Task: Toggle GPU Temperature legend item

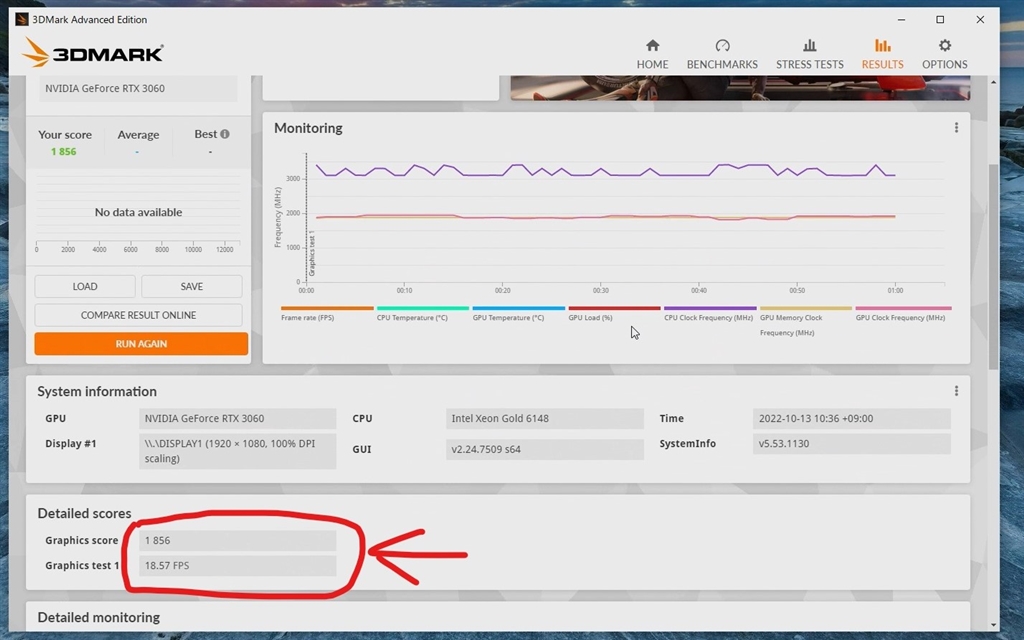Action: click(x=519, y=313)
